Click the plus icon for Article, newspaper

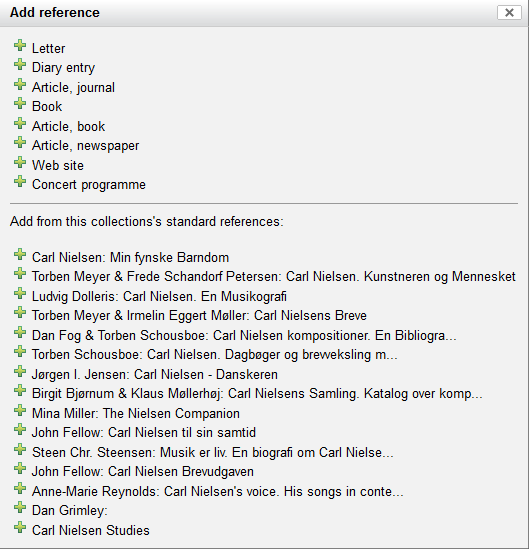tap(20, 143)
